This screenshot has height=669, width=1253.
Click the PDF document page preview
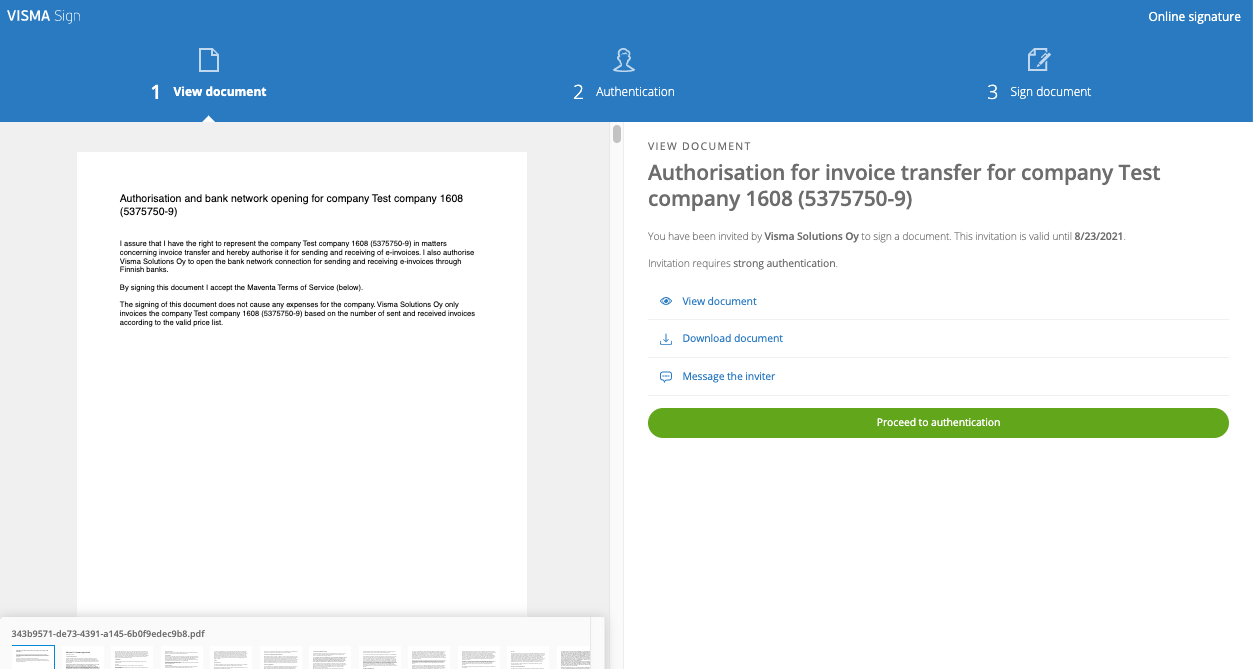[301, 380]
